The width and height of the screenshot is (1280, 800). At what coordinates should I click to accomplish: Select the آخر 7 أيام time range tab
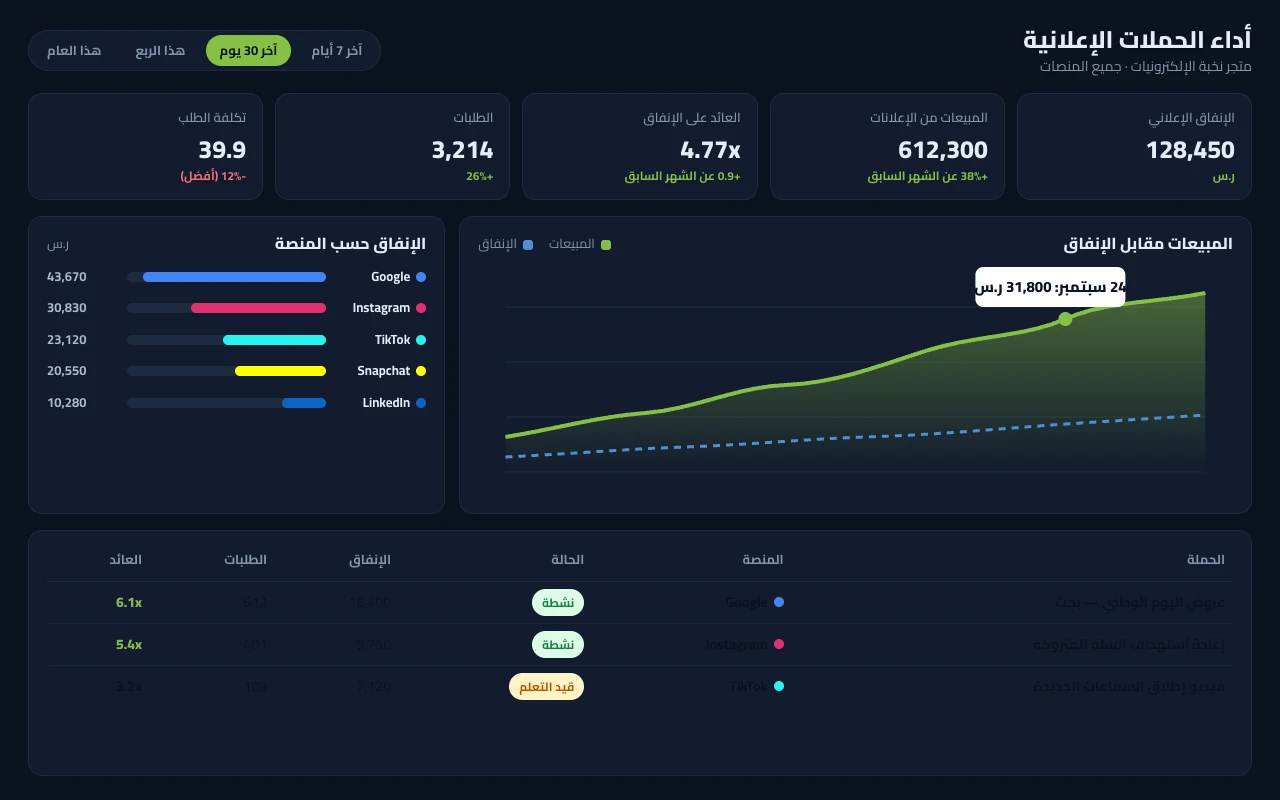336,51
